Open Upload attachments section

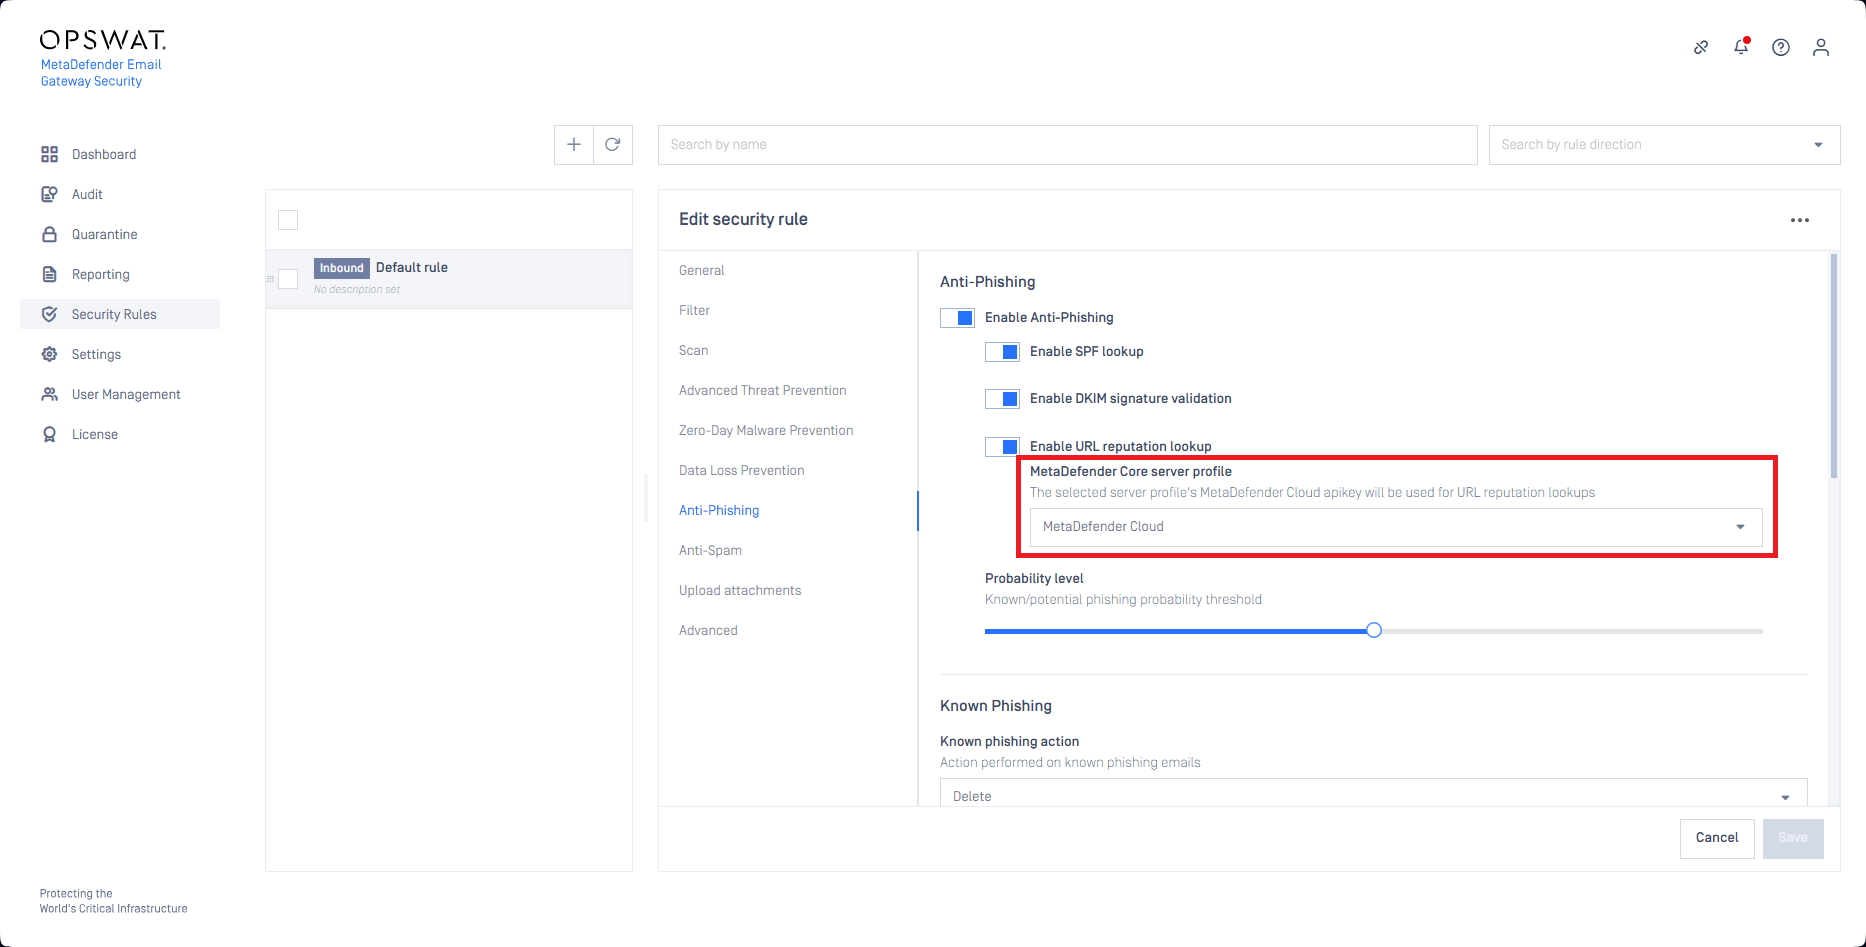click(740, 590)
